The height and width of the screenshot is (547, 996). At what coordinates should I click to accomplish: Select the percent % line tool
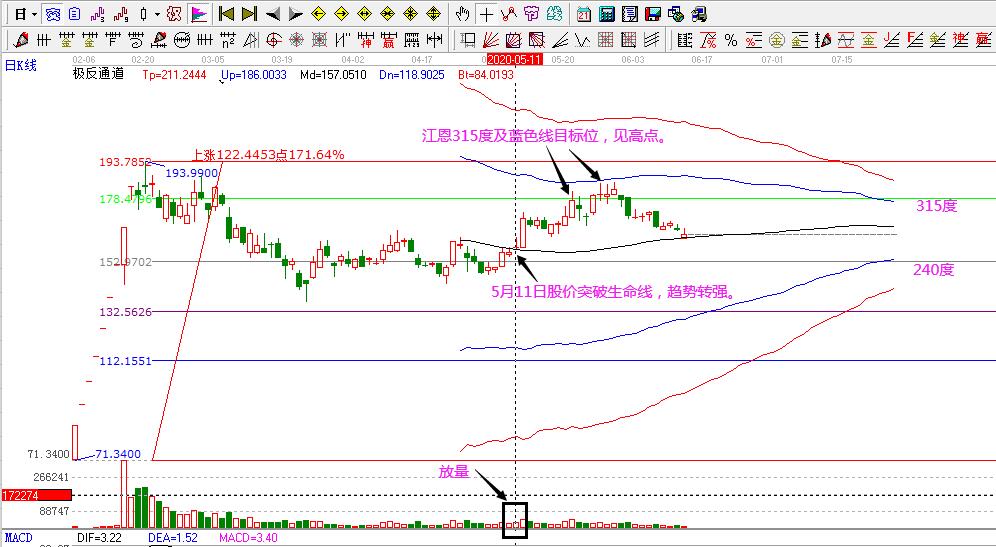pos(731,40)
